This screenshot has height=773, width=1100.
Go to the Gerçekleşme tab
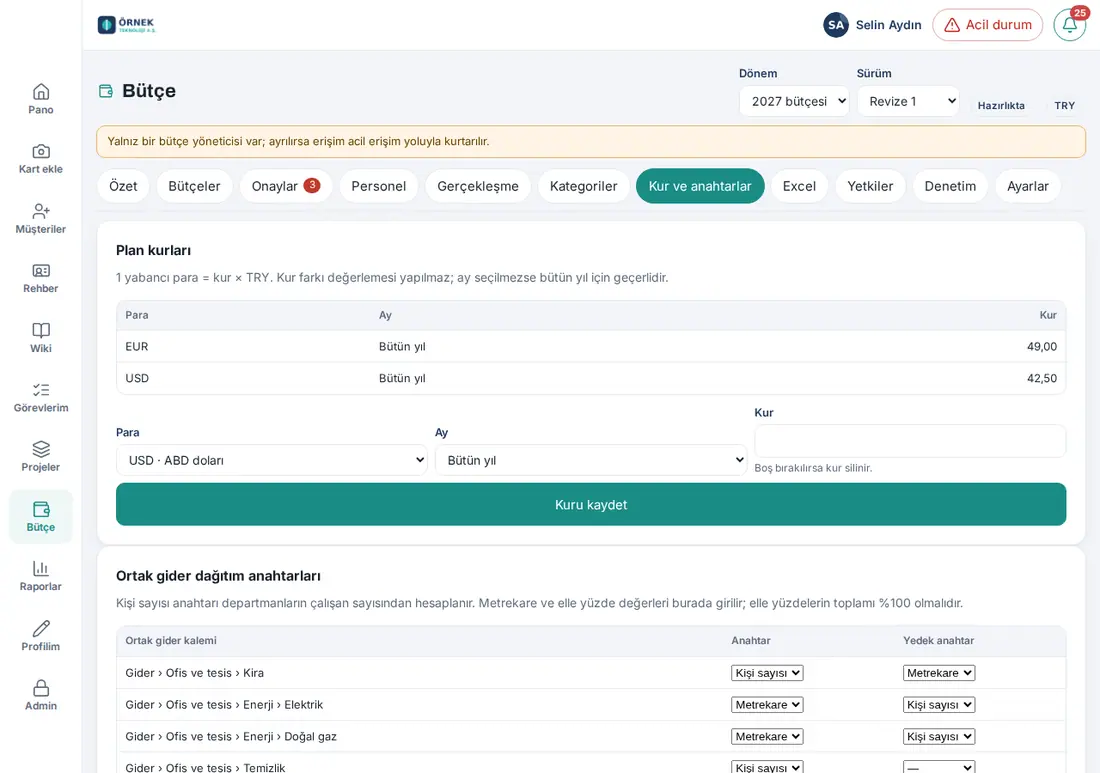tap(478, 186)
